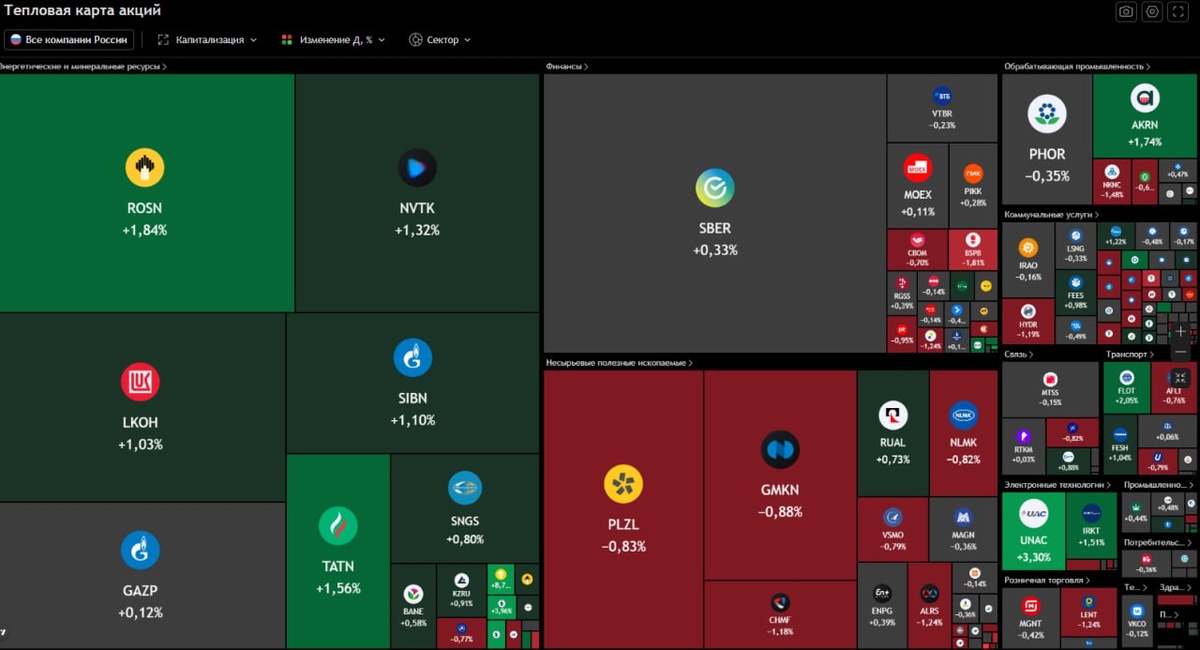Take a snapshot with the camera icon
Screen dimensions: 1200x650
click(x=1126, y=11)
